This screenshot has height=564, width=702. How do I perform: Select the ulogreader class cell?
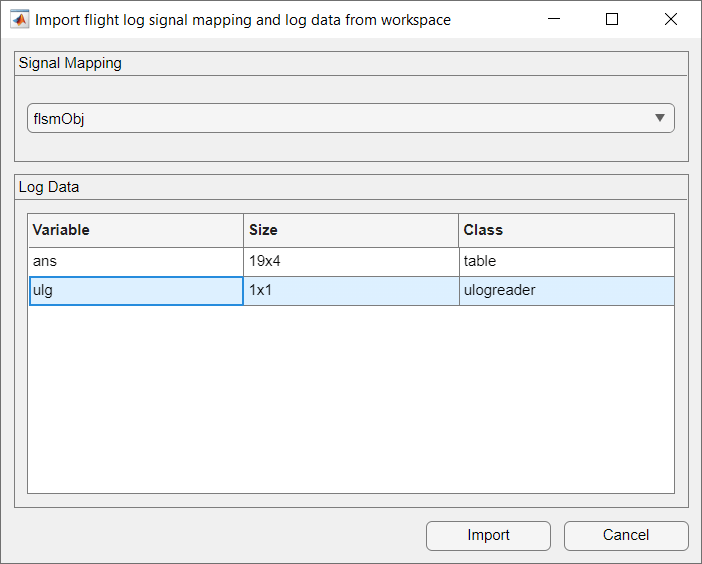pyautogui.click(x=566, y=290)
